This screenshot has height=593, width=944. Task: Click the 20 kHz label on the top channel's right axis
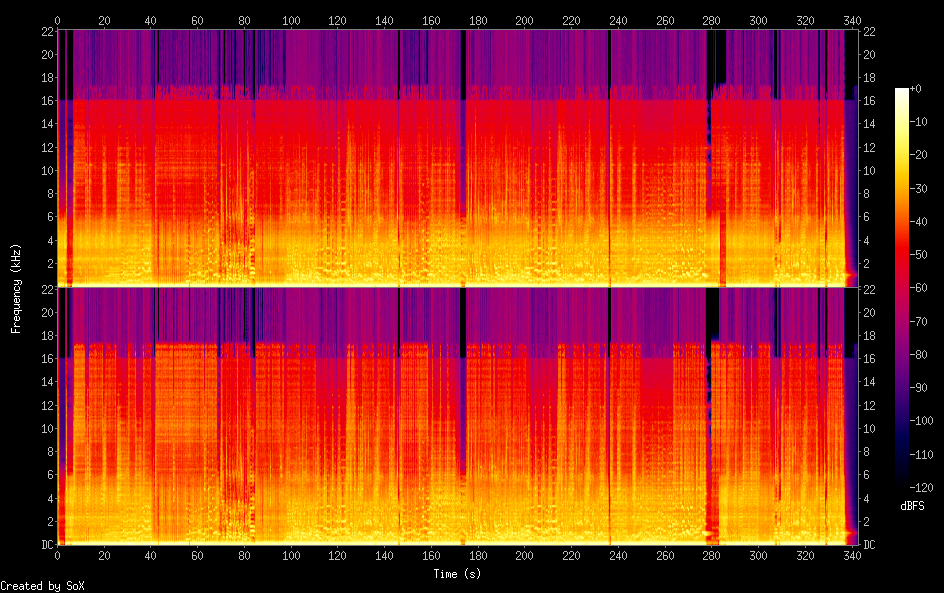point(868,54)
